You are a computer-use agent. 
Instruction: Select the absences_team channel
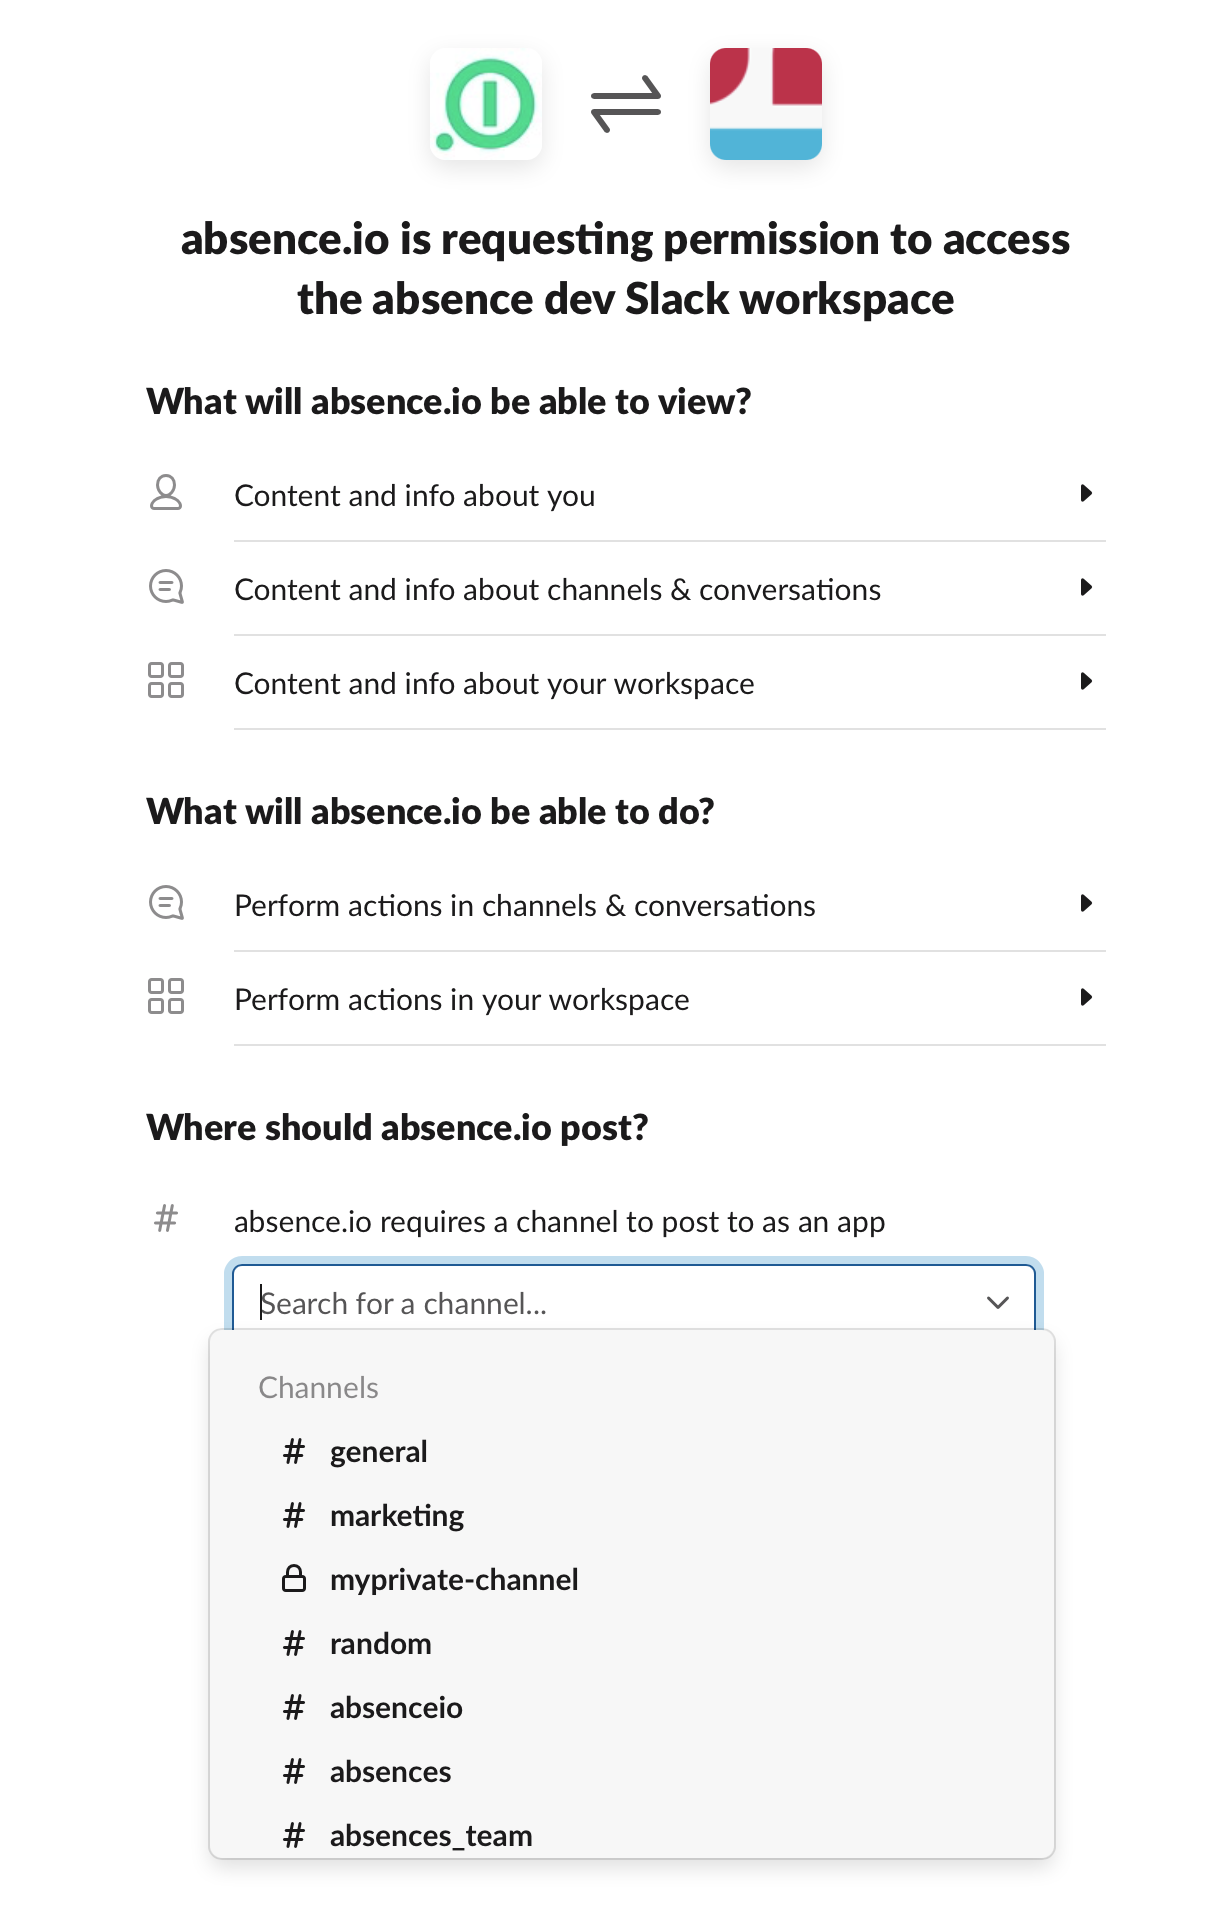tap(431, 1835)
